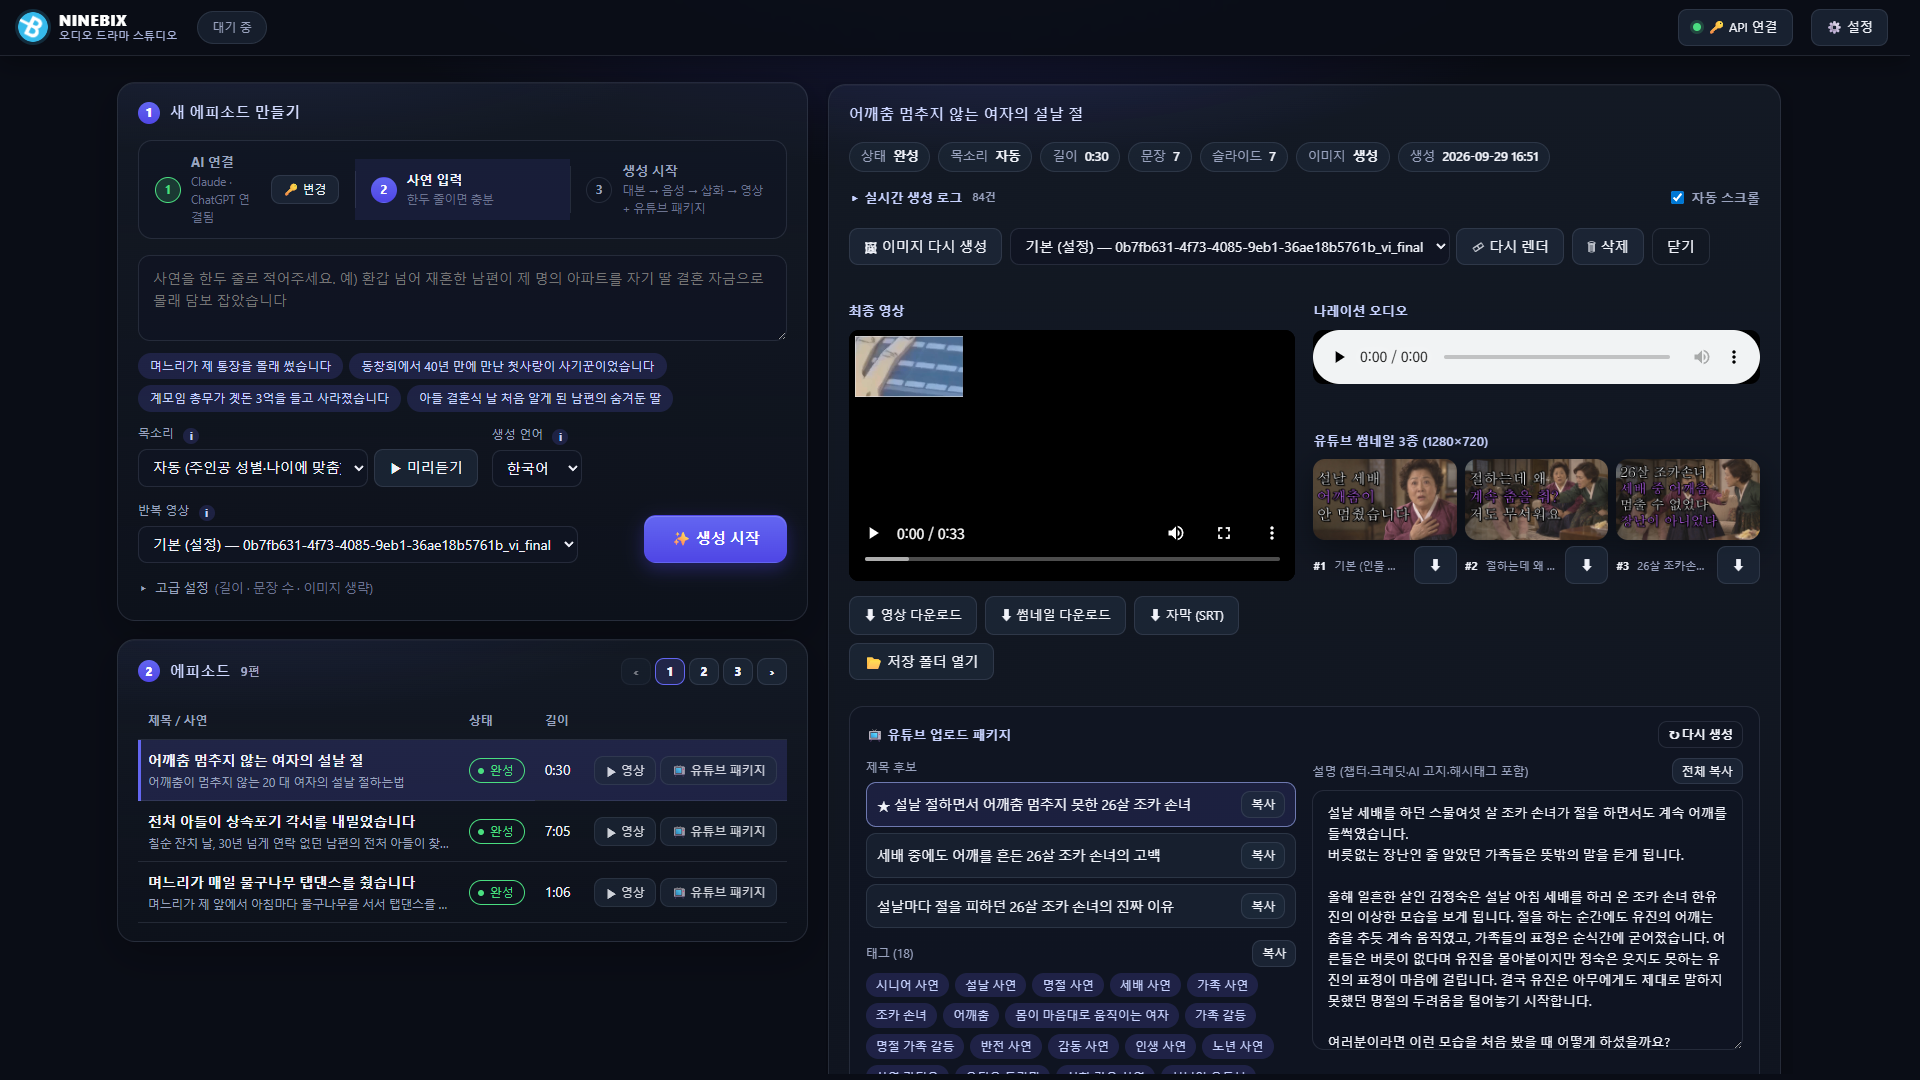Open the 목소리 voice dropdown
This screenshot has width=1920, height=1080.
point(253,468)
